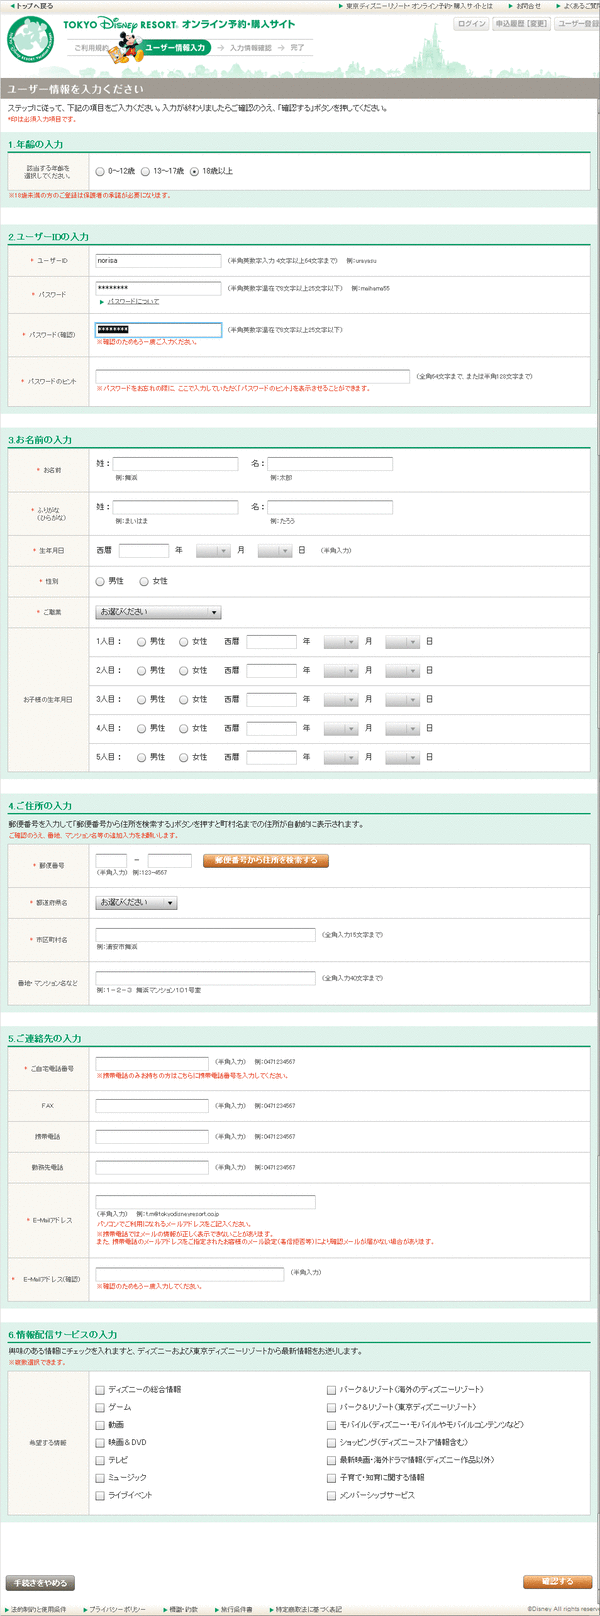
Task: Open the 特定商取引法に基づく表記 footer link
Action: coord(309,1609)
